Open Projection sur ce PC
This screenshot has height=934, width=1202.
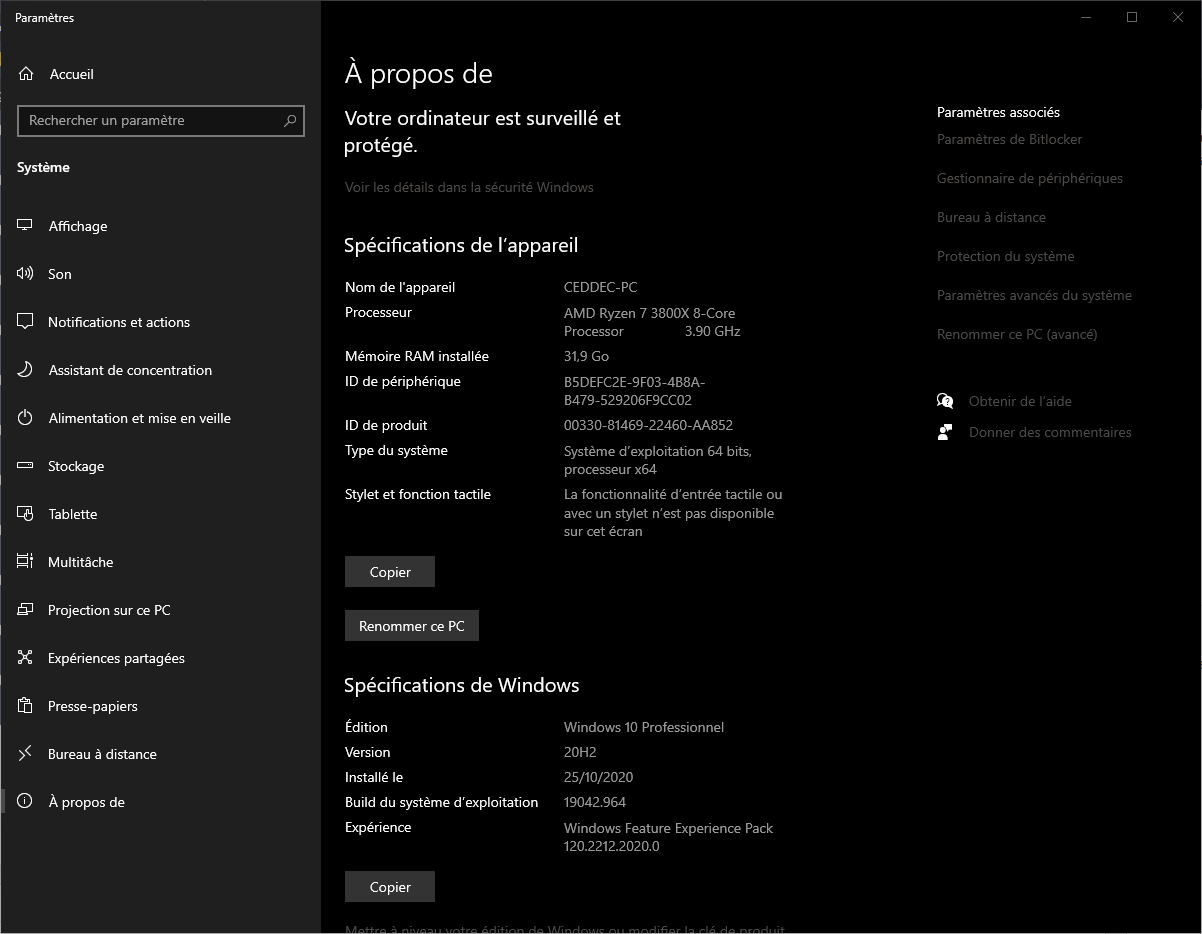(109, 610)
